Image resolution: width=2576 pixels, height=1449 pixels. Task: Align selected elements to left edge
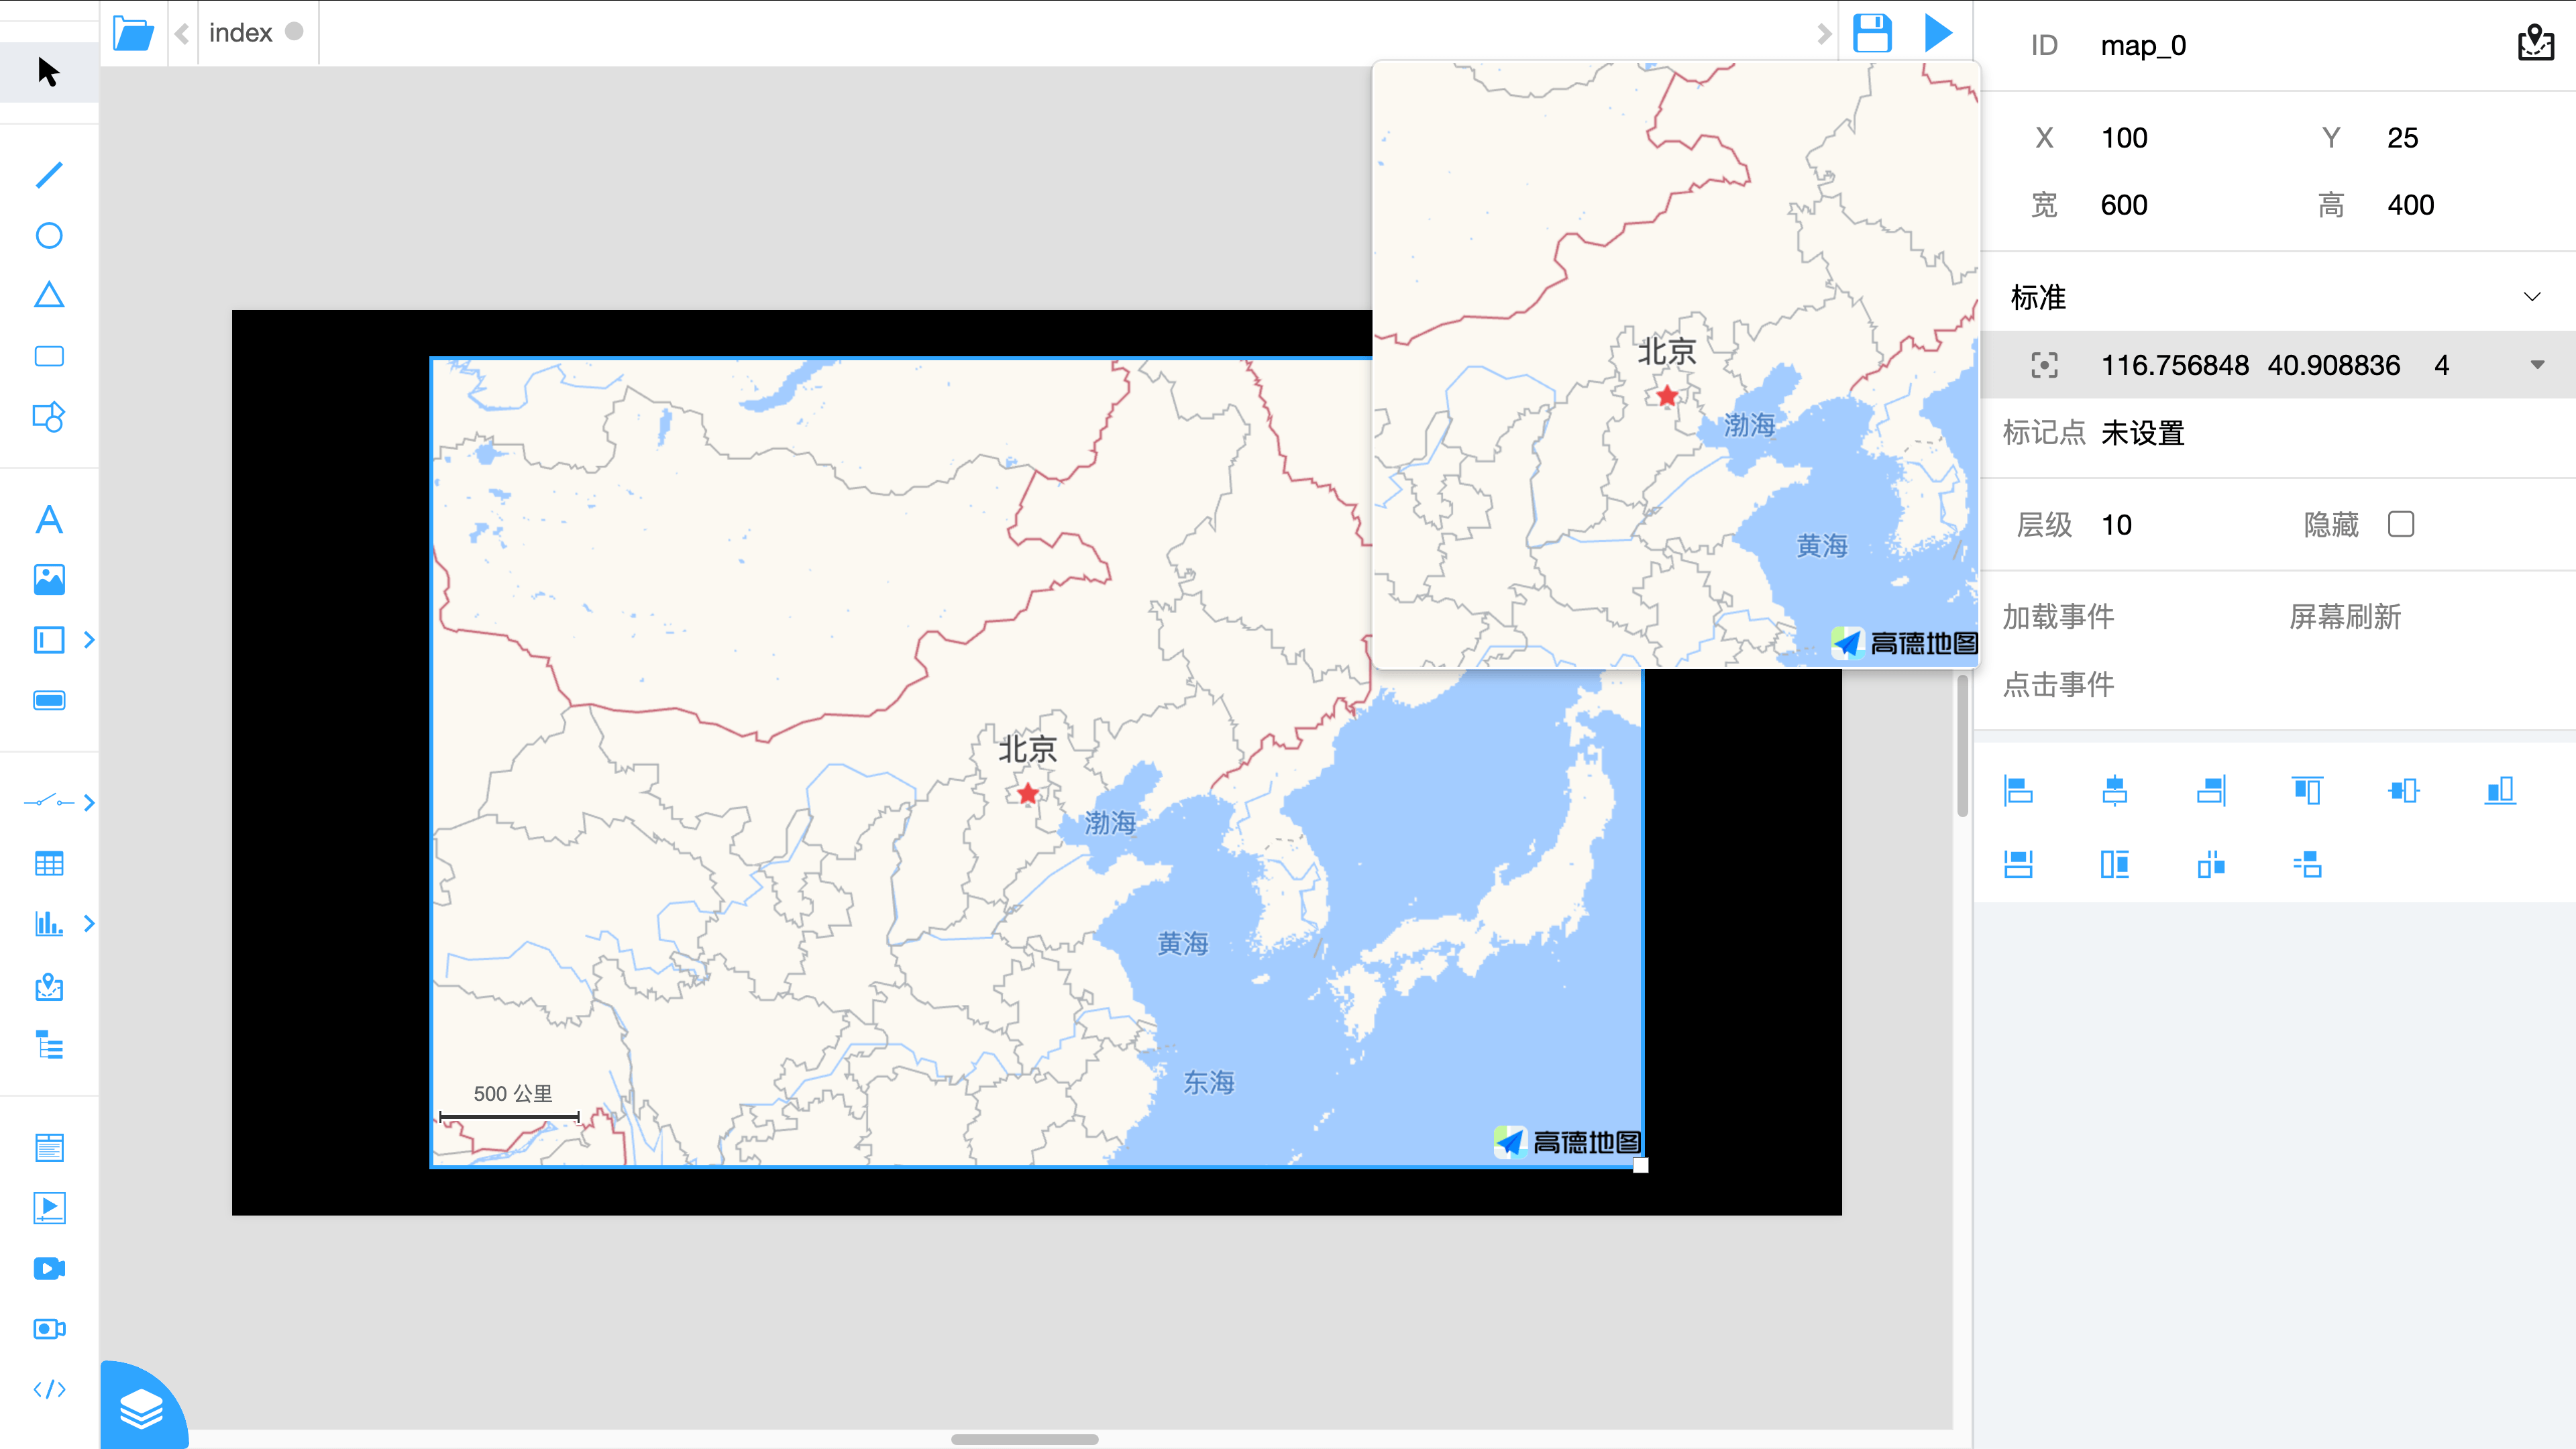(2018, 791)
